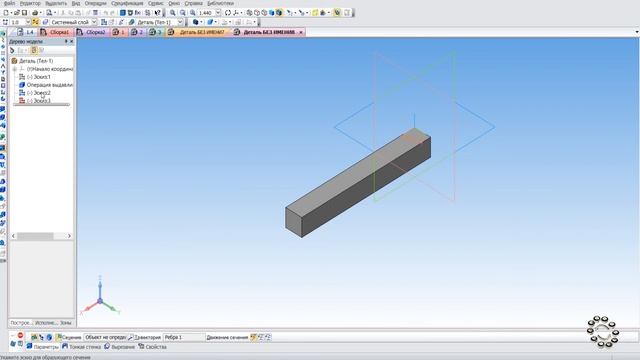Click the Траектория selector button
The height and width of the screenshot is (360, 640).
[144, 338]
